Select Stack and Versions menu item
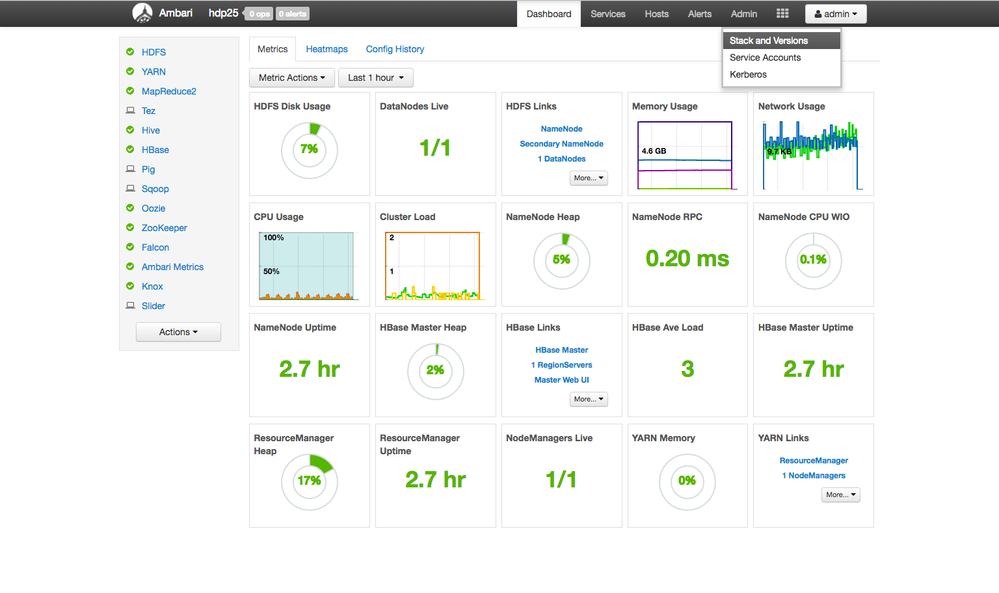 coord(769,41)
